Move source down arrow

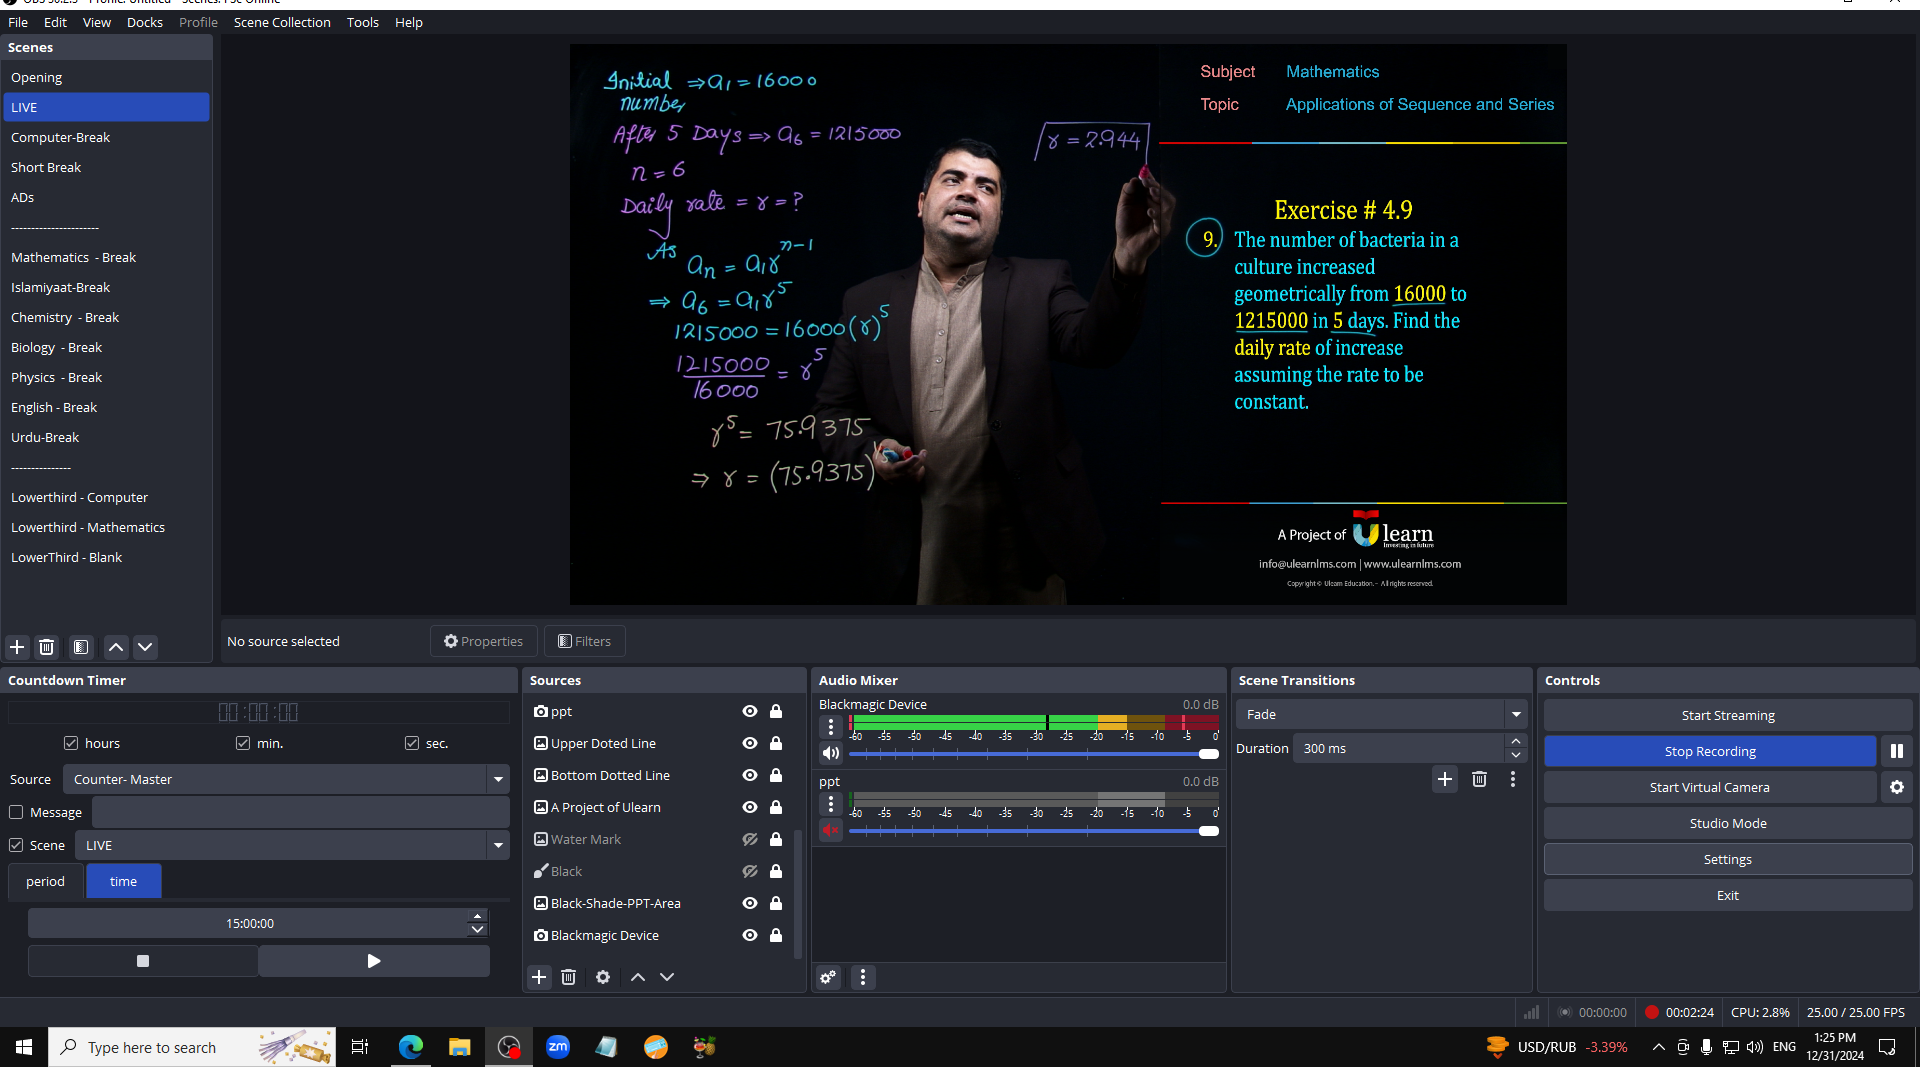point(667,977)
